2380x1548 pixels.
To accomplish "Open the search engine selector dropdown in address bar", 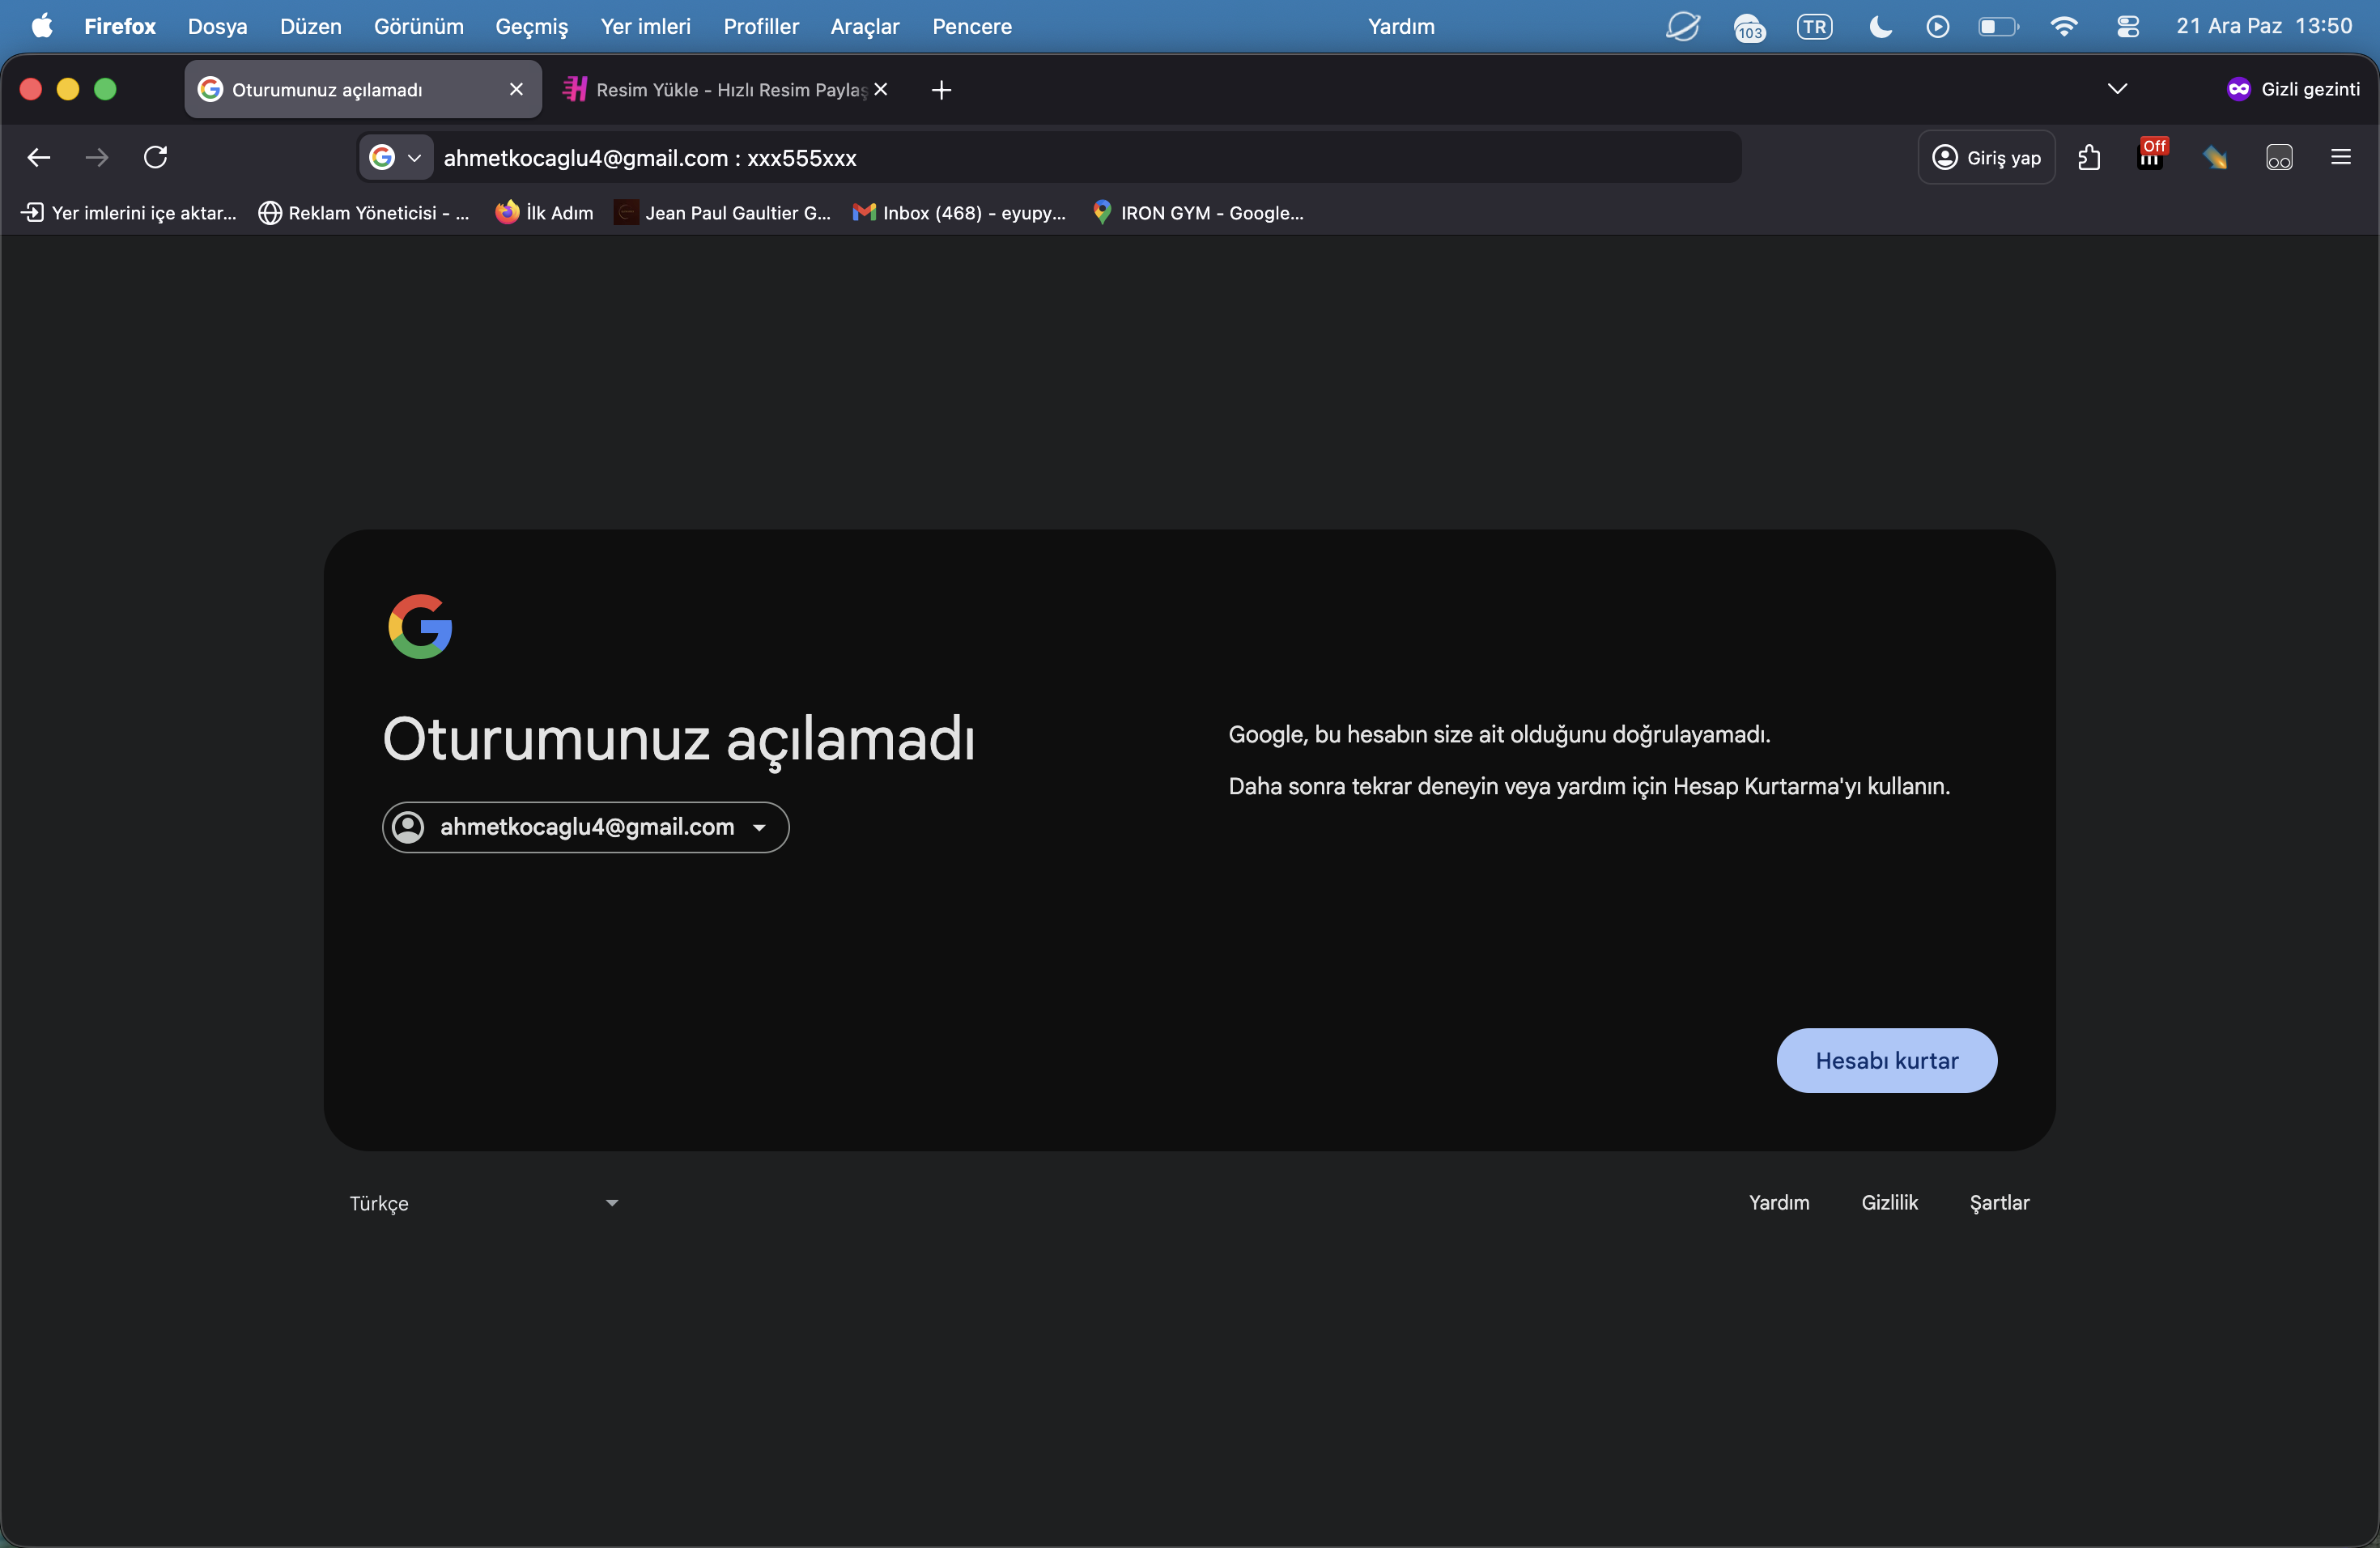I will coord(396,157).
